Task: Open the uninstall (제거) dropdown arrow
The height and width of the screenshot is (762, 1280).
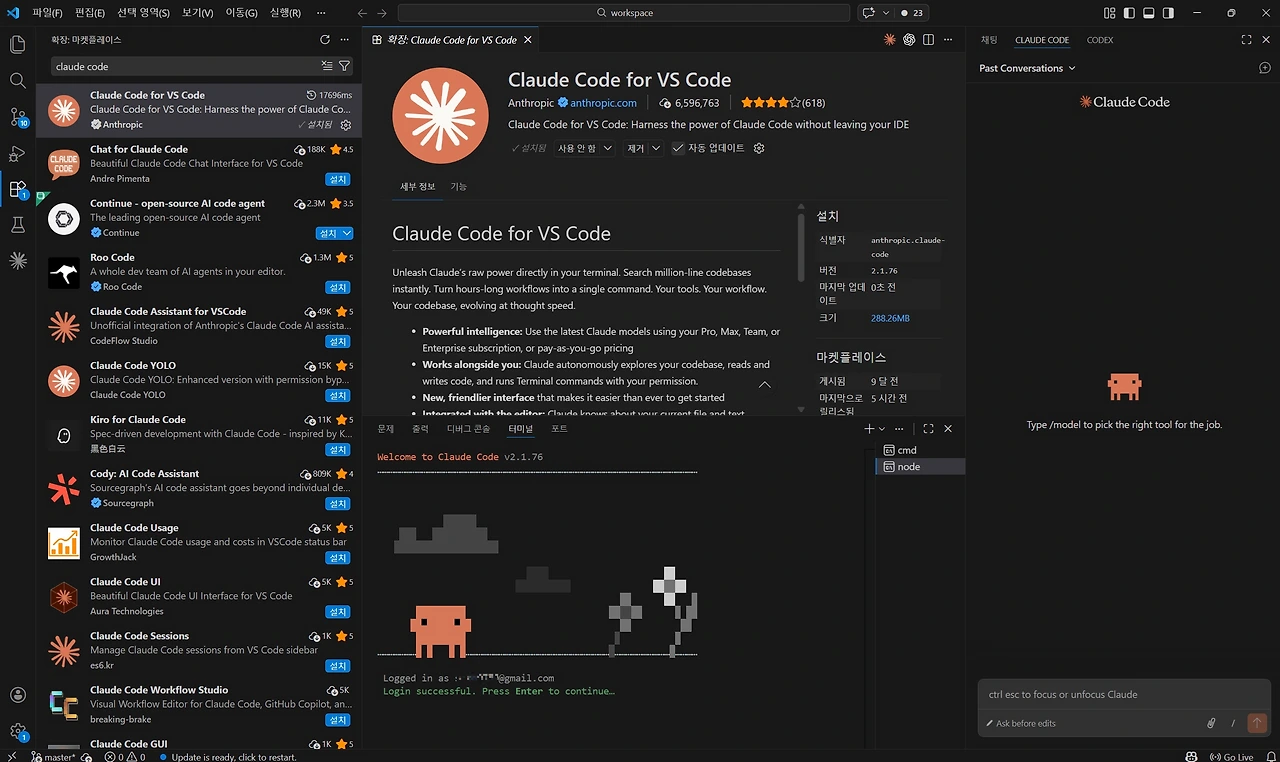Action: tap(656, 148)
